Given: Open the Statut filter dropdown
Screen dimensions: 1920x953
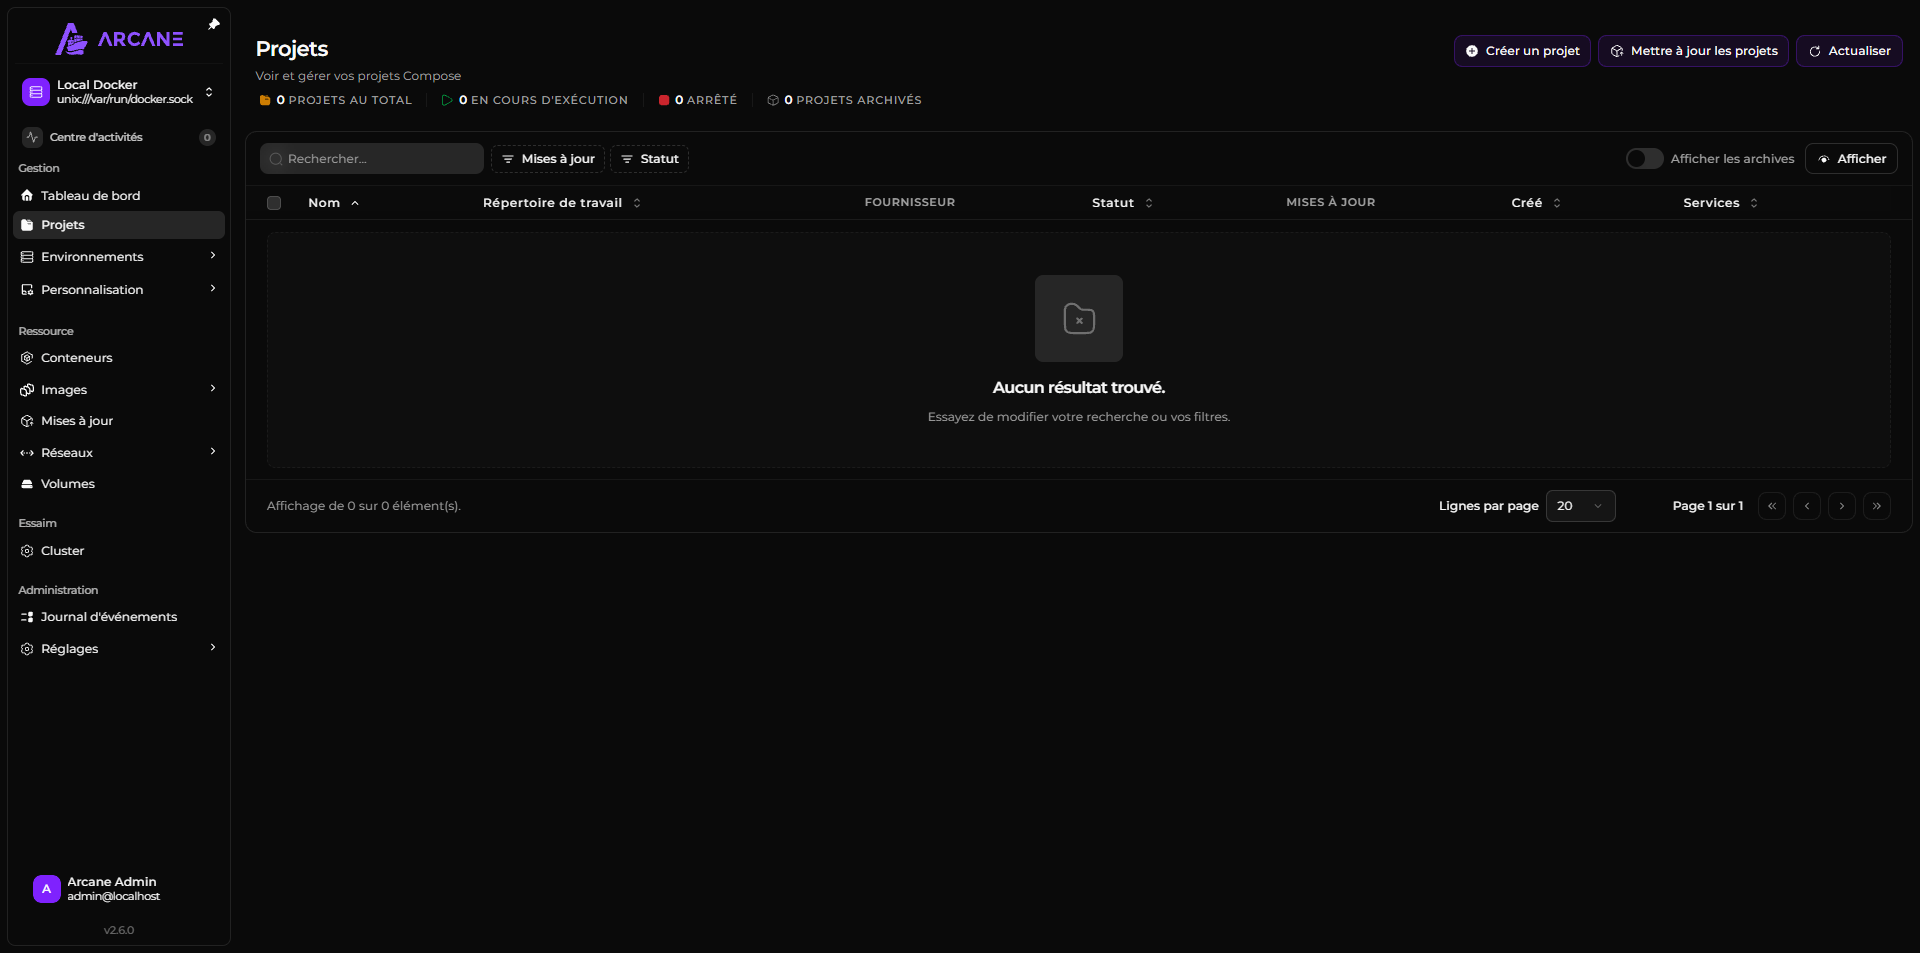Looking at the screenshot, I should pyautogui.click(x=650, y=159).
